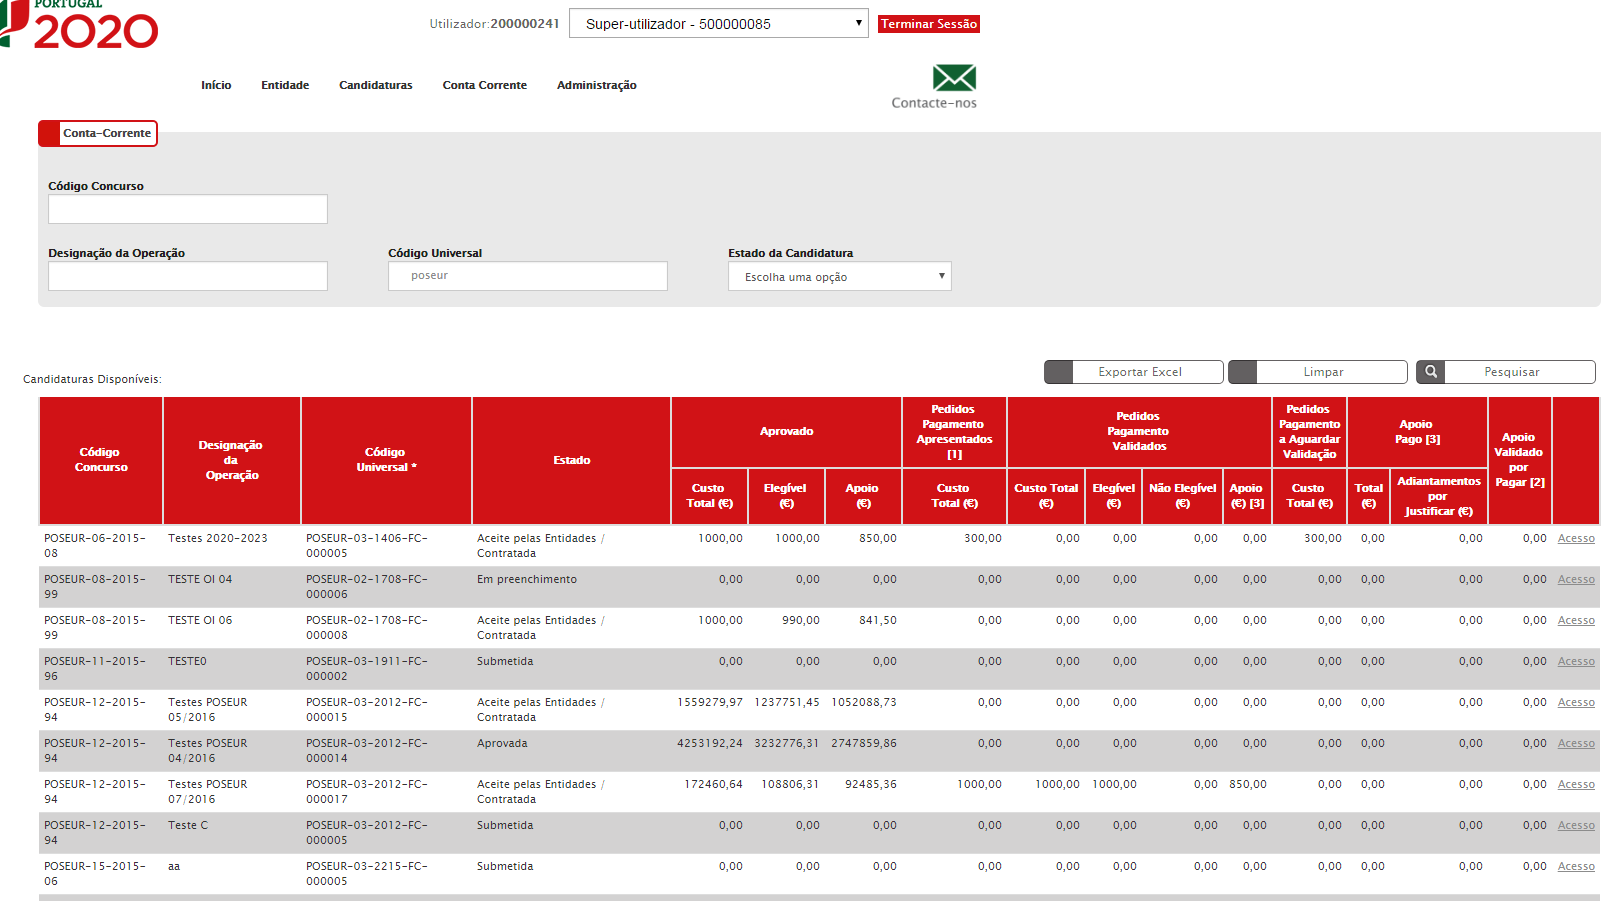
Task: Open Acesso link for Testes POSEUR 05/2016 row
Action: pyautogui.click(x=1576, y=702)
